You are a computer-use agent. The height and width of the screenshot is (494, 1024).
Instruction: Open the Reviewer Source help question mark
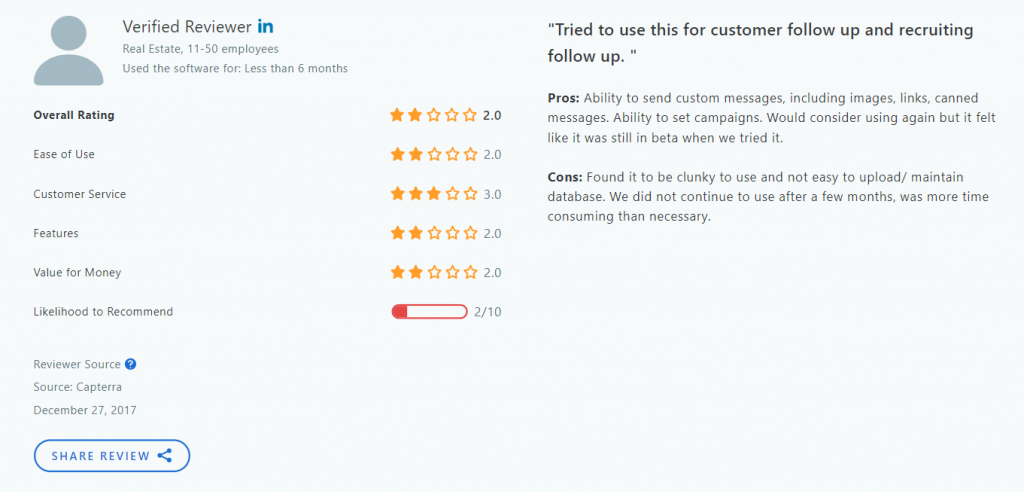click(x=131, y=365)
